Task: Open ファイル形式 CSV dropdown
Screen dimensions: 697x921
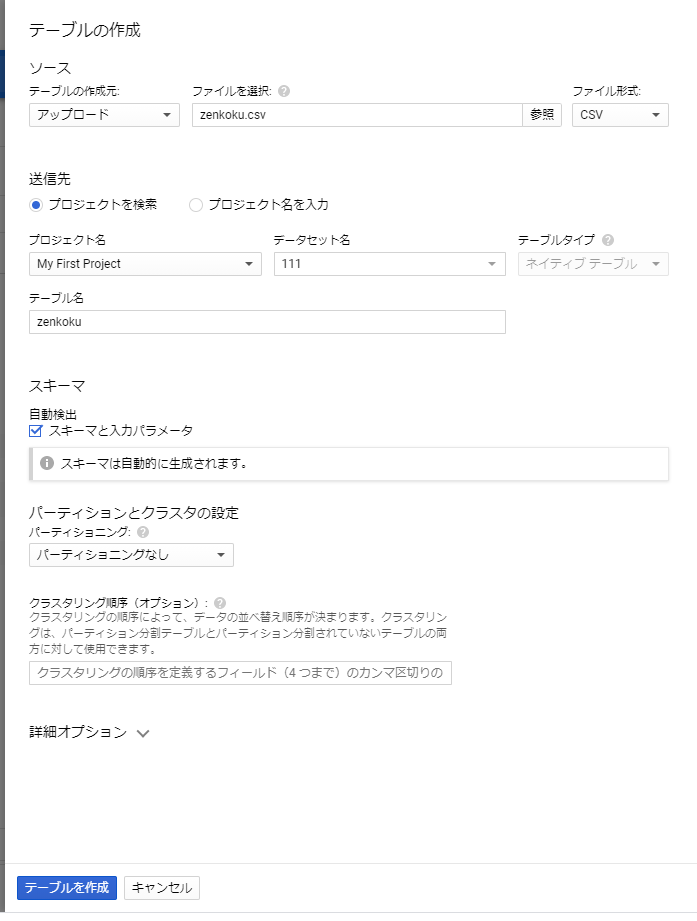Action: 619,115
